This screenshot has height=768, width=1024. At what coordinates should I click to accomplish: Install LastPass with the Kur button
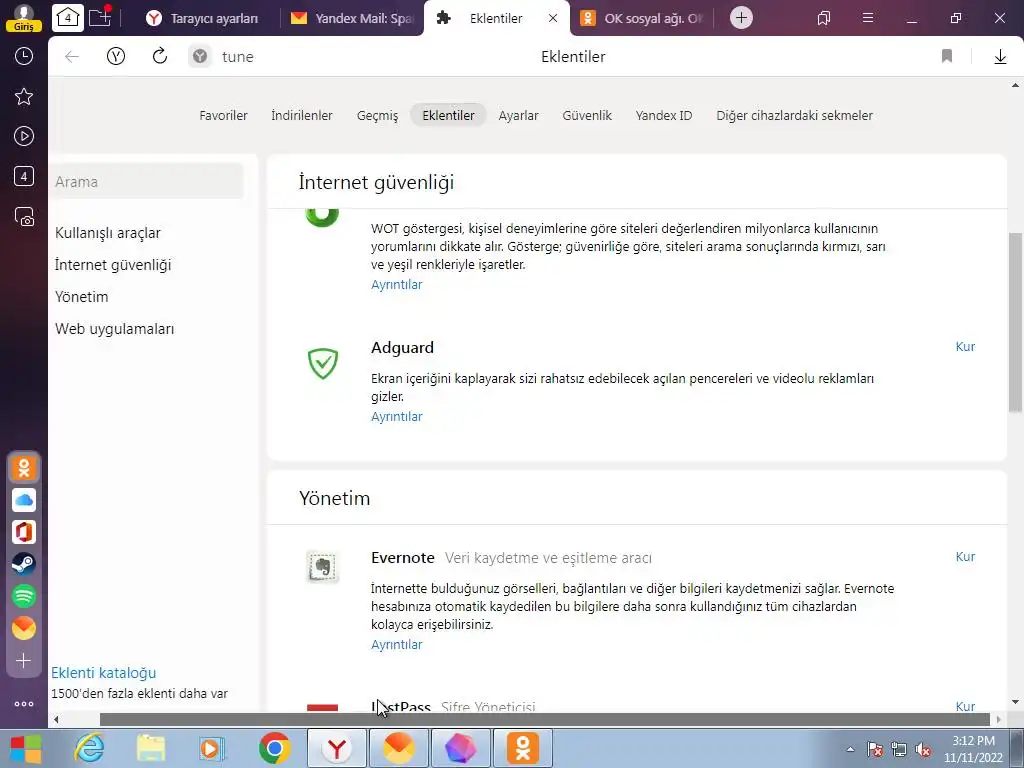point(965,706)
